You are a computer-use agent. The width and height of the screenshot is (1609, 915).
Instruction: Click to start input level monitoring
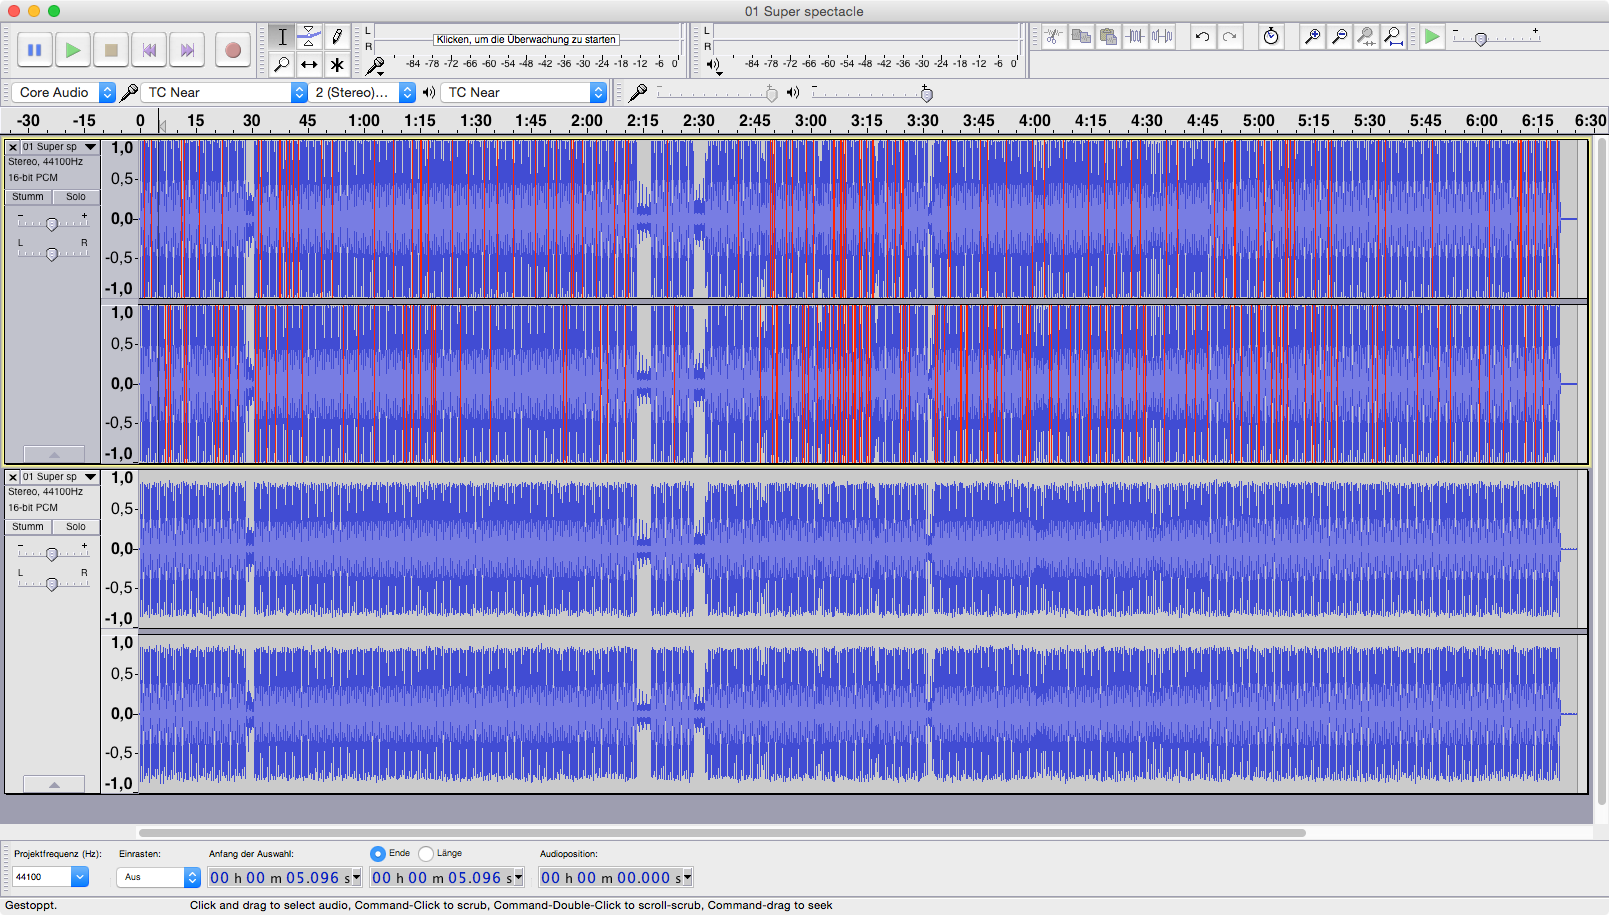(x=526, y=39)
